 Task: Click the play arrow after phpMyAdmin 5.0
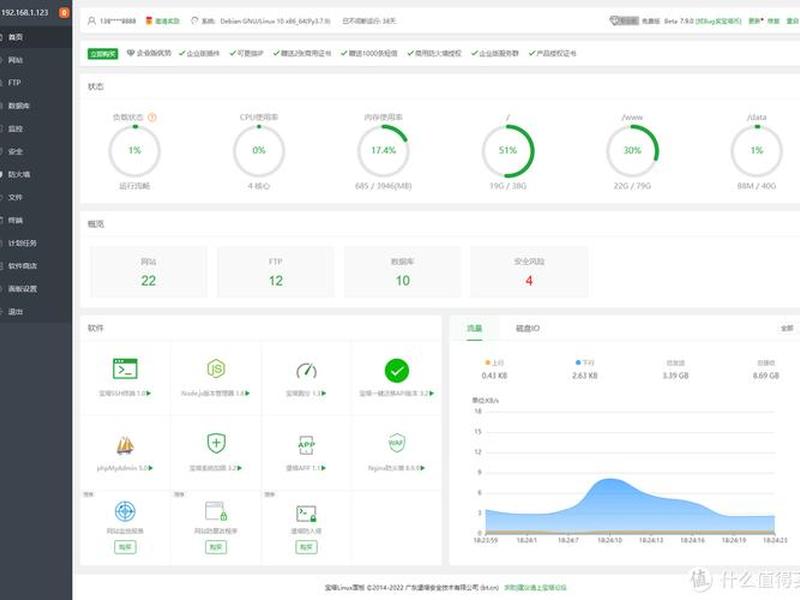coord(151,468)
